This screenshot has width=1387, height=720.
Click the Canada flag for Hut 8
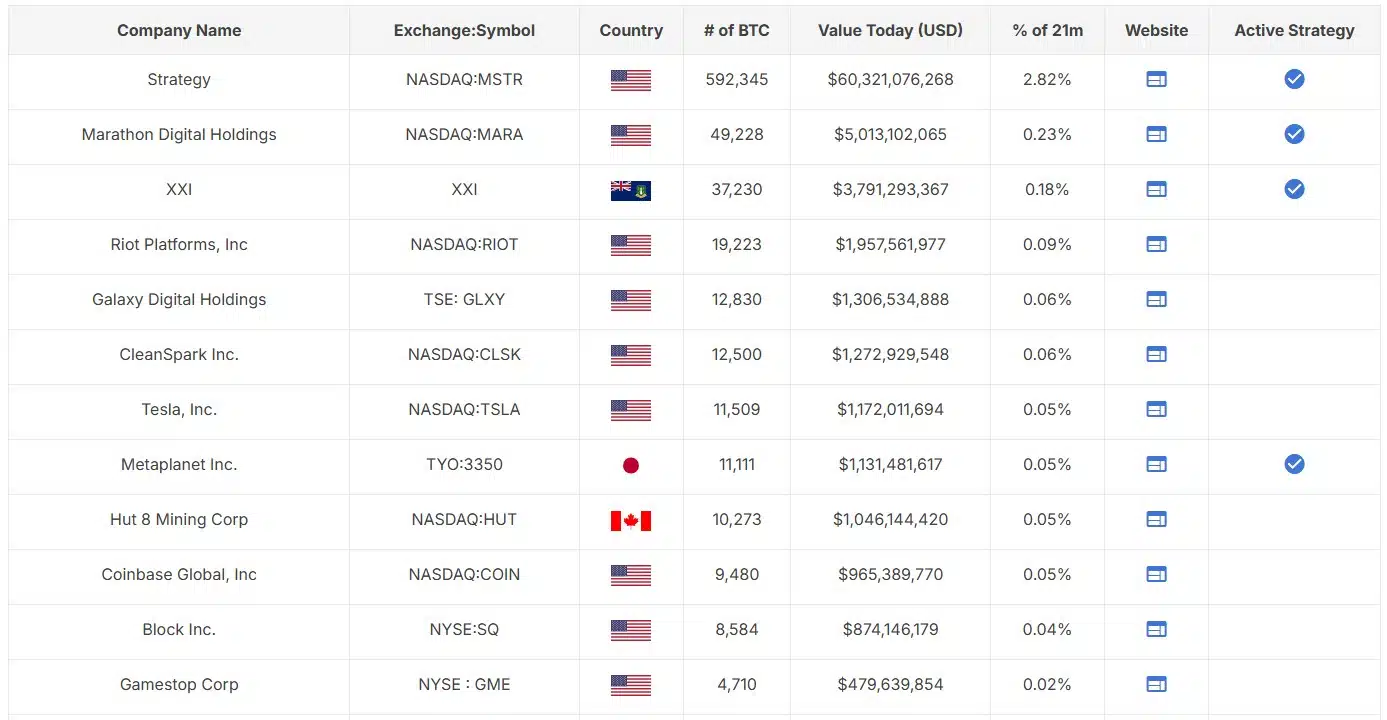tap(631, 520)
